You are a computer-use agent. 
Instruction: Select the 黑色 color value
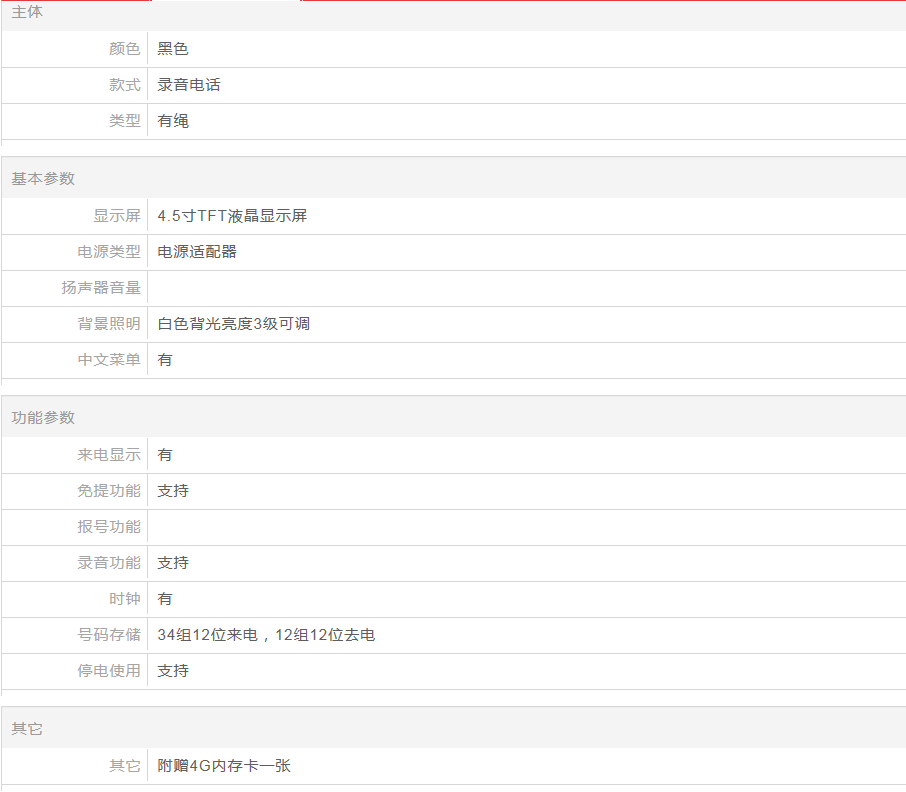tap(173, 49)
